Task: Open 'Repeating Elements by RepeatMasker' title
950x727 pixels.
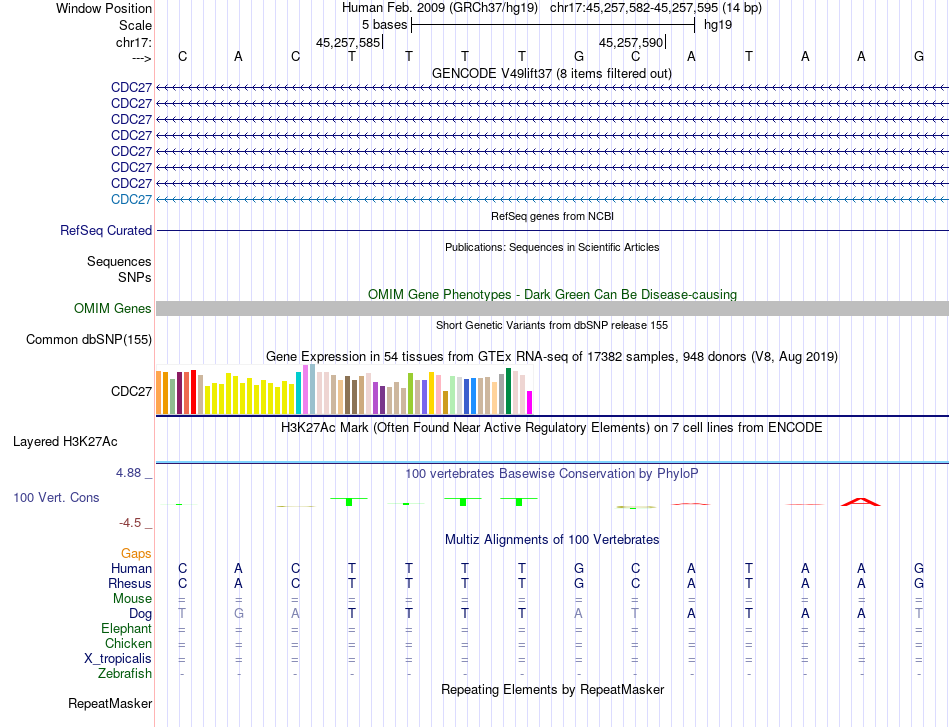Action: pyautogui.click(x=552, y=689)
